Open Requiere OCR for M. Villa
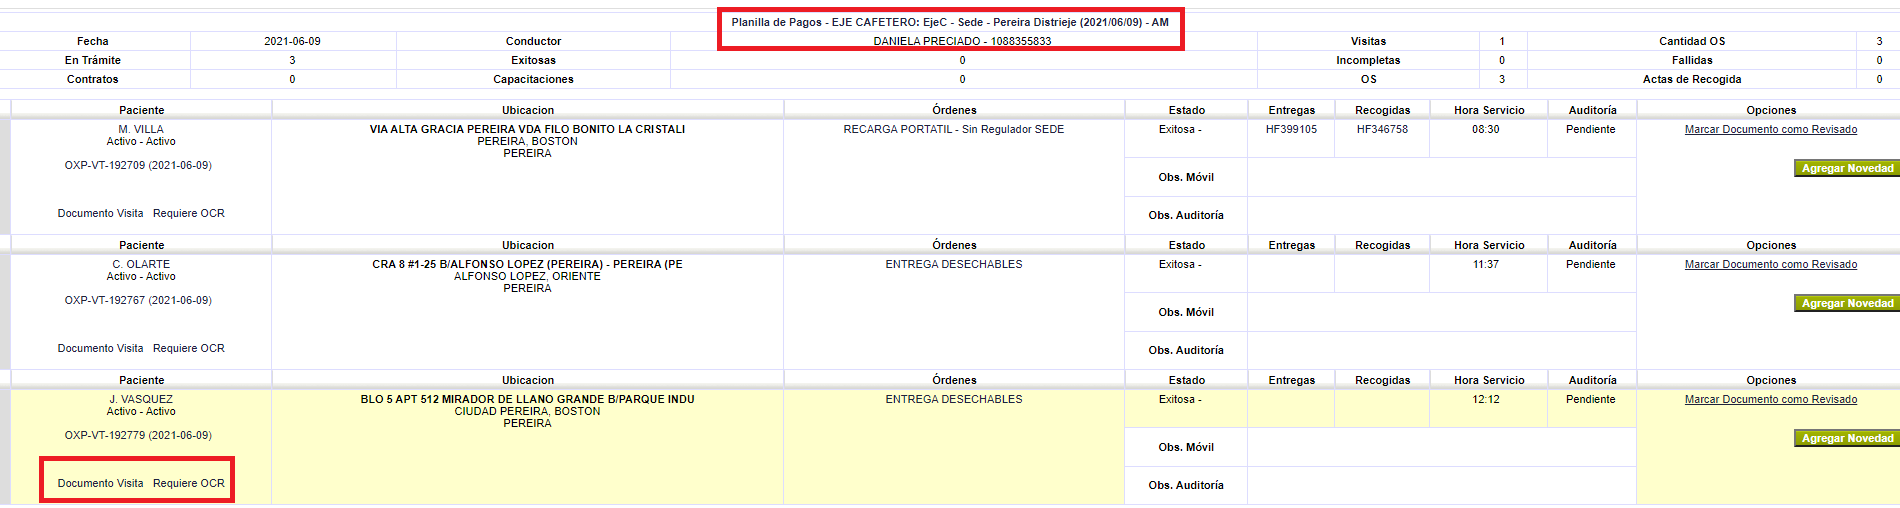This screenshot has height=508, width=1900. click(189, 214)
